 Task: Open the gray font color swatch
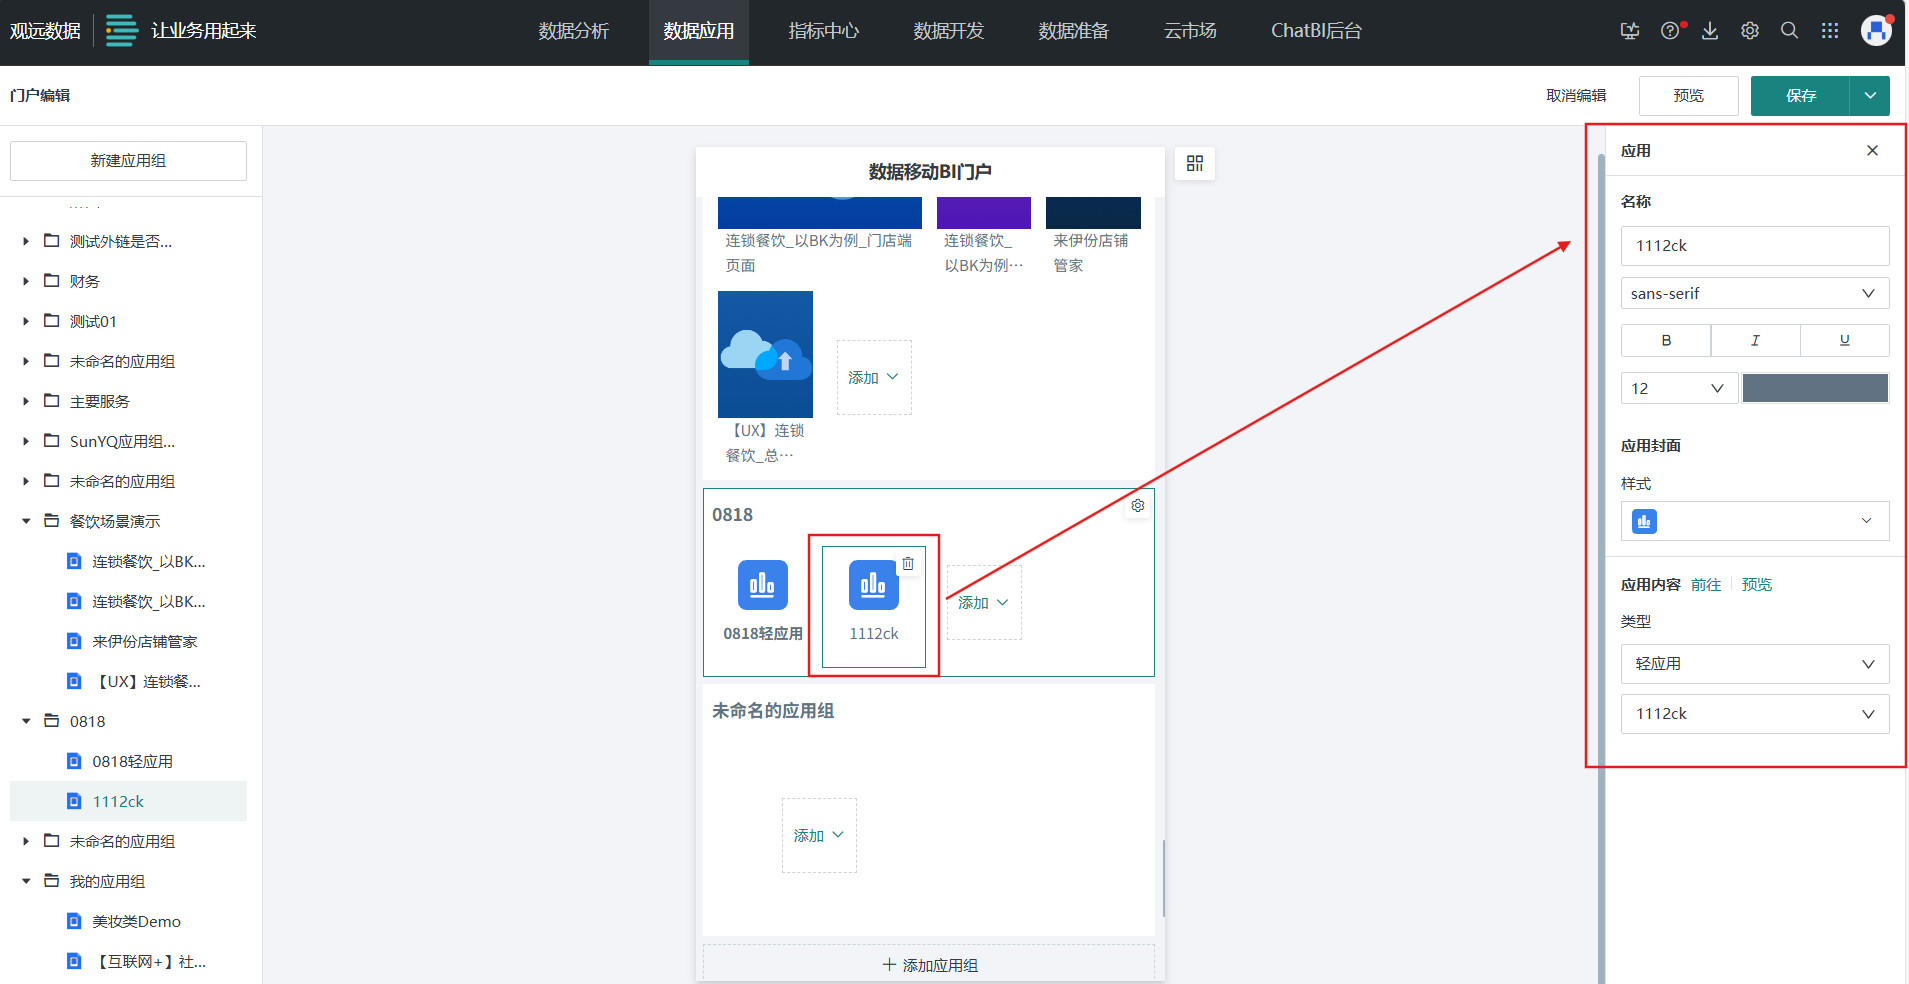coord(1814,388)
